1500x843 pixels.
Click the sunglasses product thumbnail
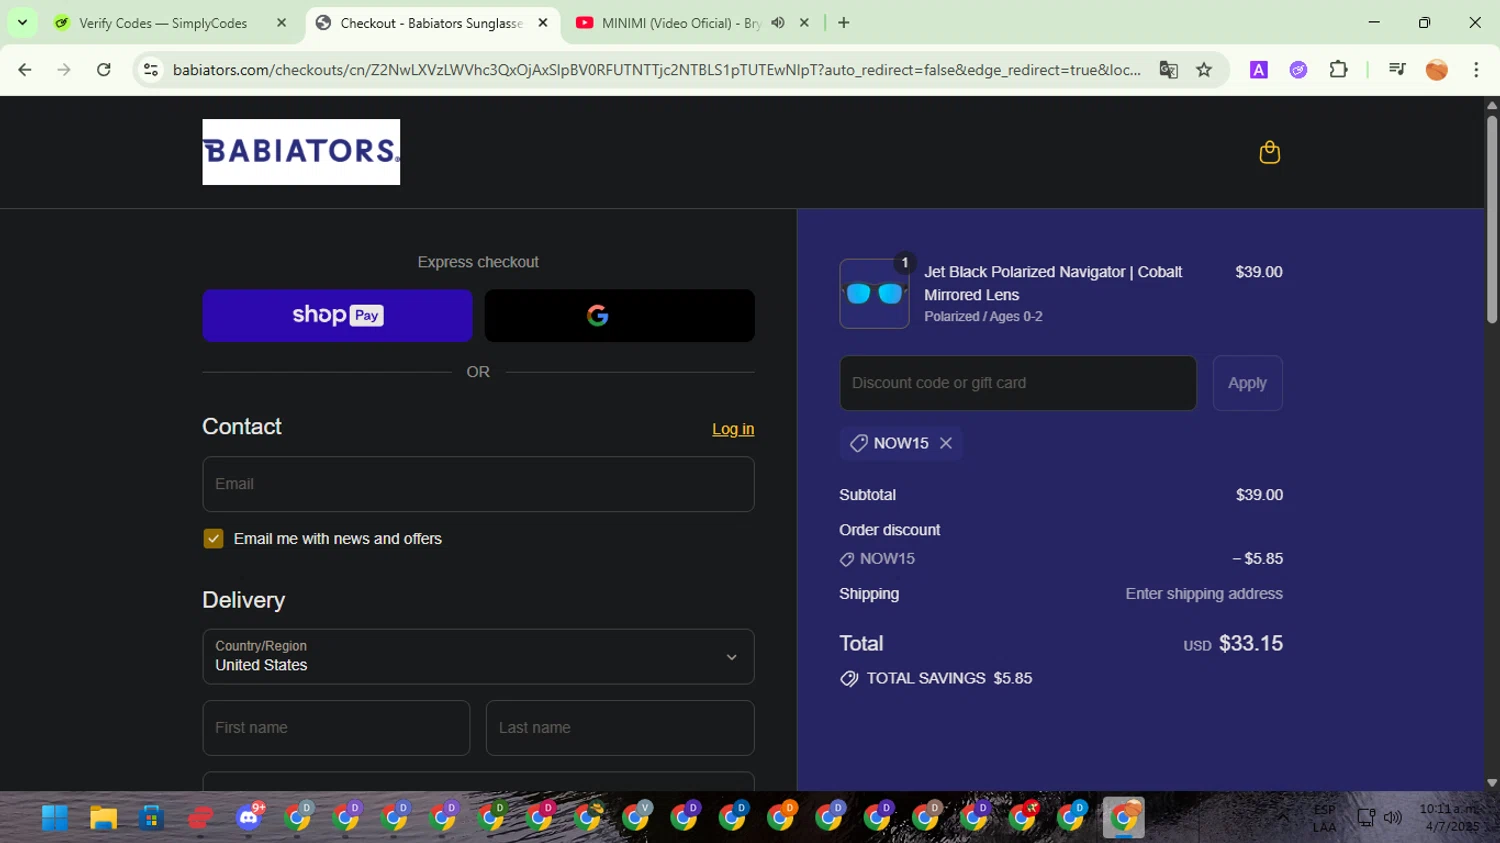(x=874, y=294)
